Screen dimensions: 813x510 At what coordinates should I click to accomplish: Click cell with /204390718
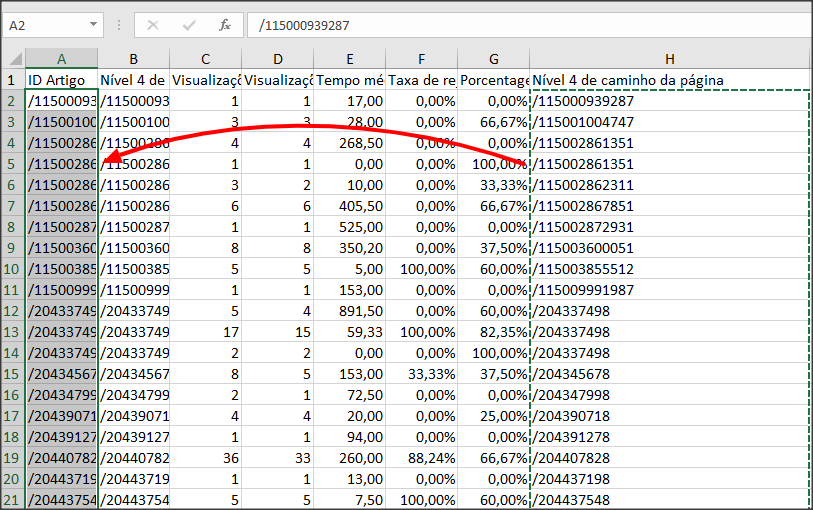pyautogui.click(x=670, y=416)
